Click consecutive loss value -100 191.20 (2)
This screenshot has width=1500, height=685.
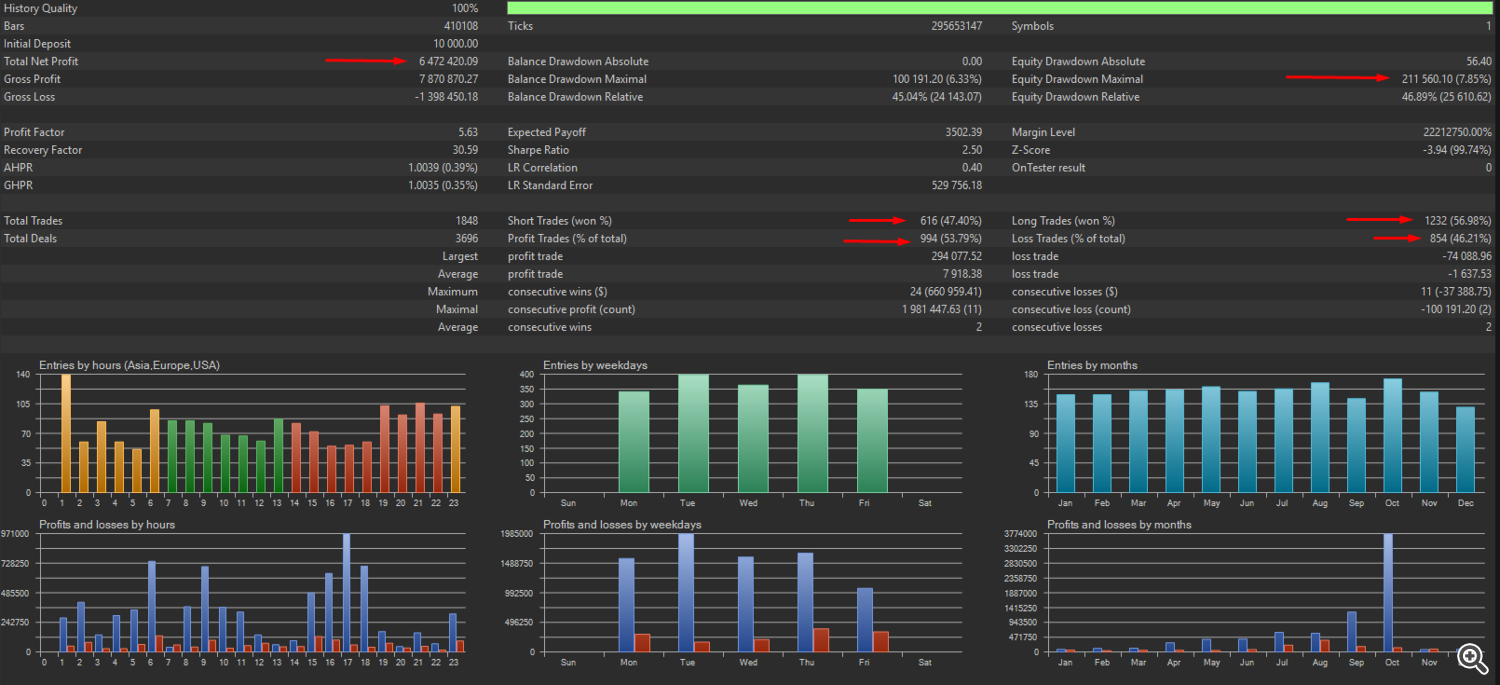(1458, 309)
